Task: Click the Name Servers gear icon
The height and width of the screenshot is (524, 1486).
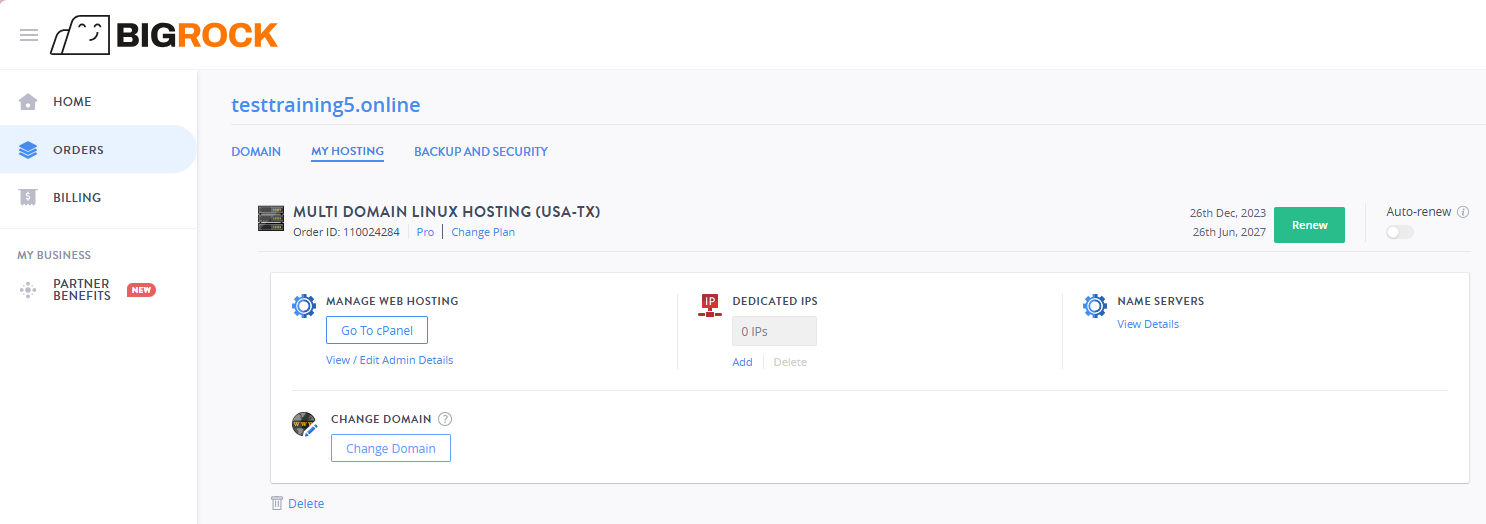Action: pyautogui.click(x=1095, y=306)
